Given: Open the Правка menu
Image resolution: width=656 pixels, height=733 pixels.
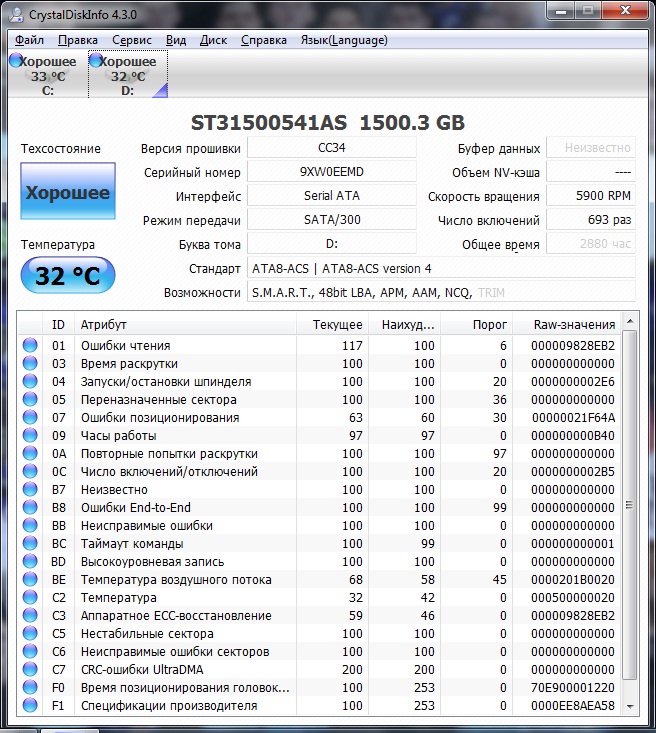Looking at the screenshot, I should (x=78, y=40).
